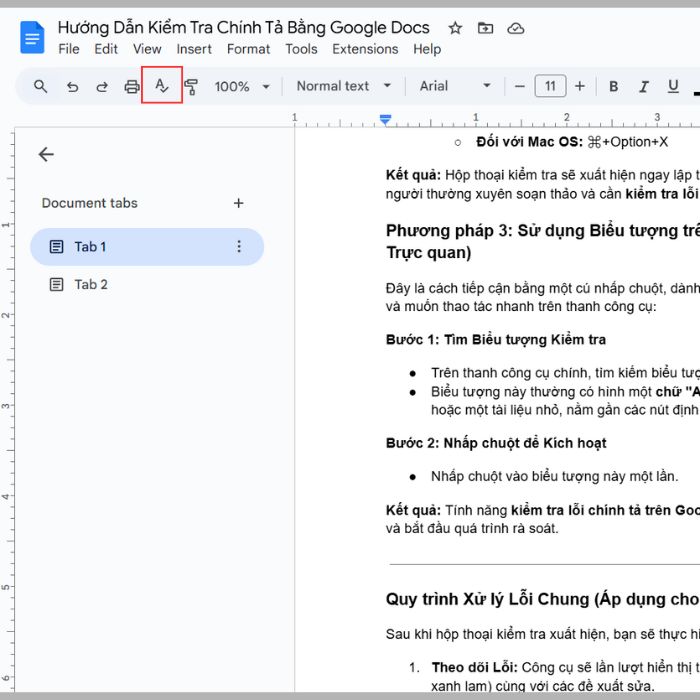Open the Arial font dropdown
The image size is (700, 700).
pos(455,86)
